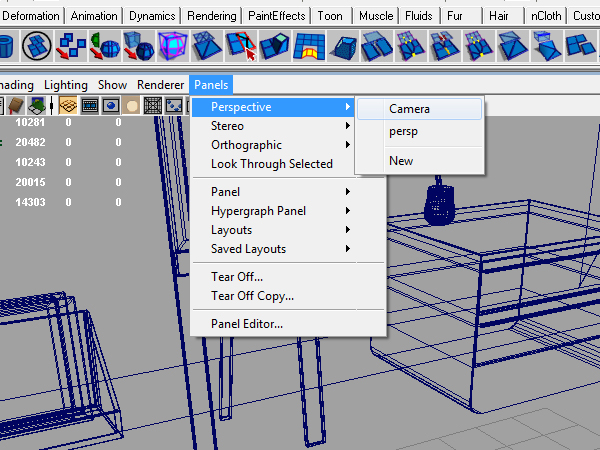Open the Show menu

(112, 85)
